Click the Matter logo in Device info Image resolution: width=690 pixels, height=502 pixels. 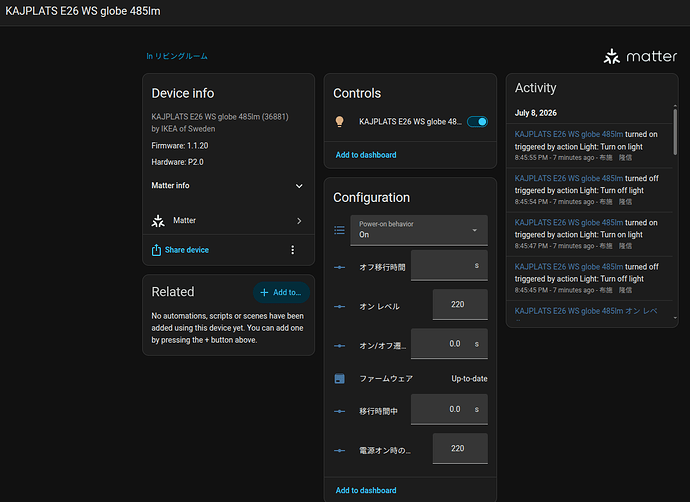tap(158, 221)
